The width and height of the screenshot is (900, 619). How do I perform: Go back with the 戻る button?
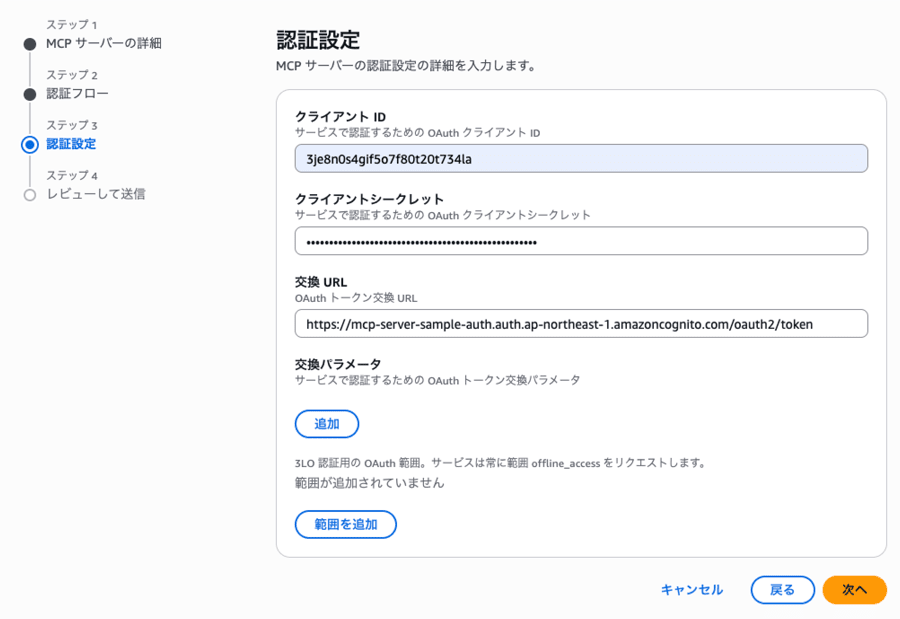coord(782,590)
